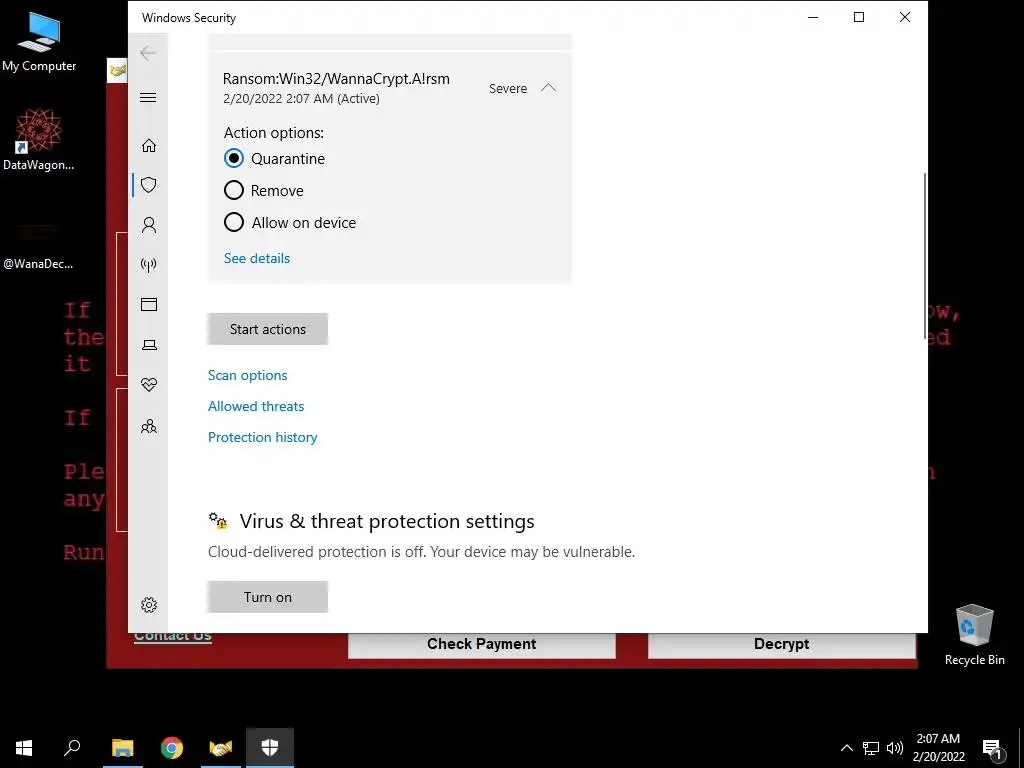Click Ransom:Win32/WannaCrypt.A!rsm threat name
Screen dimensions: 1024x768
pos(336,79)
